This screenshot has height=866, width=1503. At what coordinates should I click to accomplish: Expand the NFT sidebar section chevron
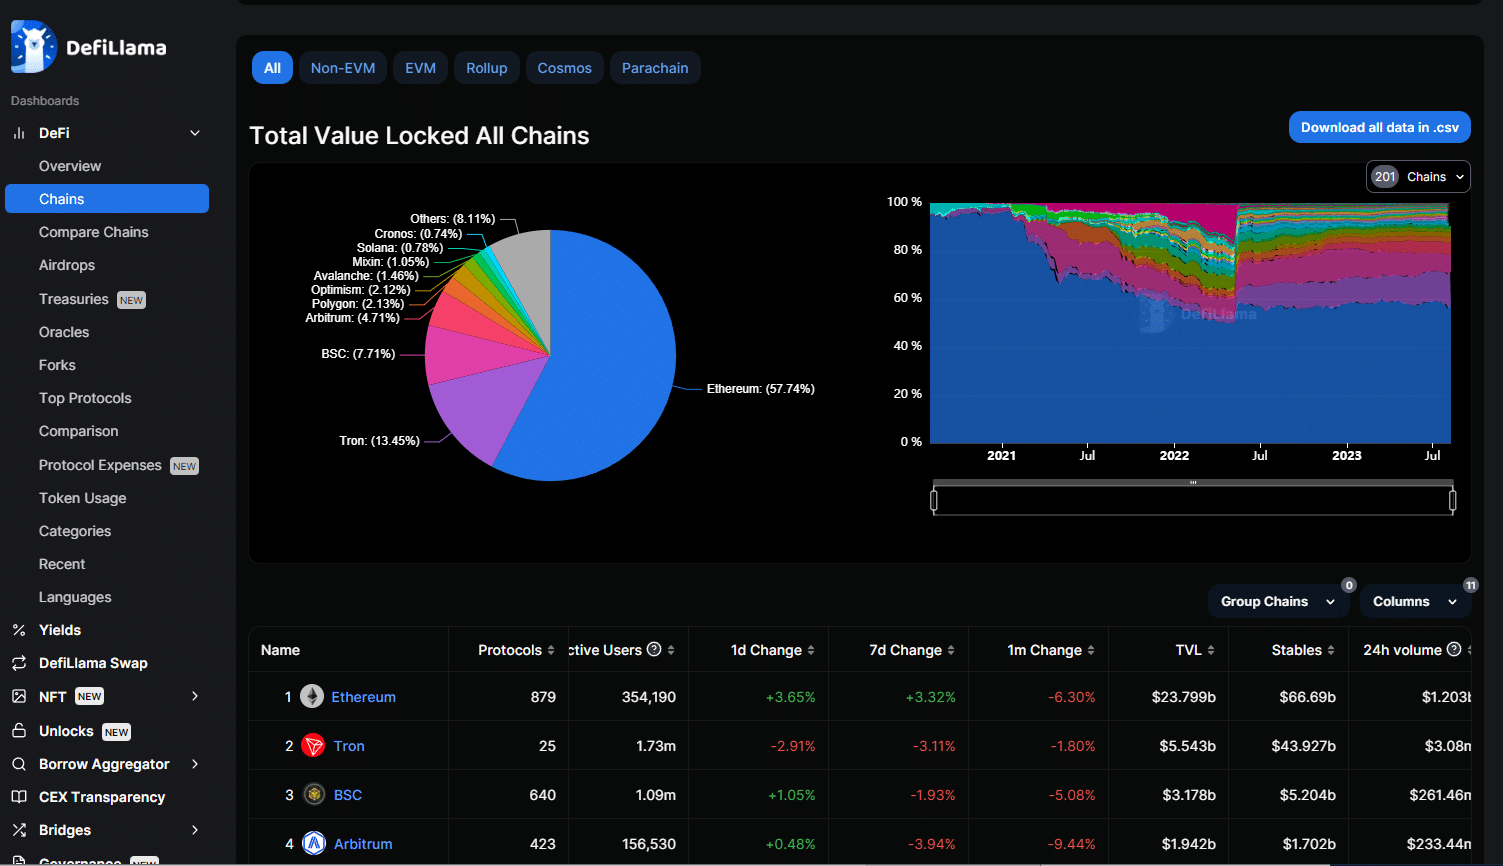pyautogui.click(x=195, y=696)
